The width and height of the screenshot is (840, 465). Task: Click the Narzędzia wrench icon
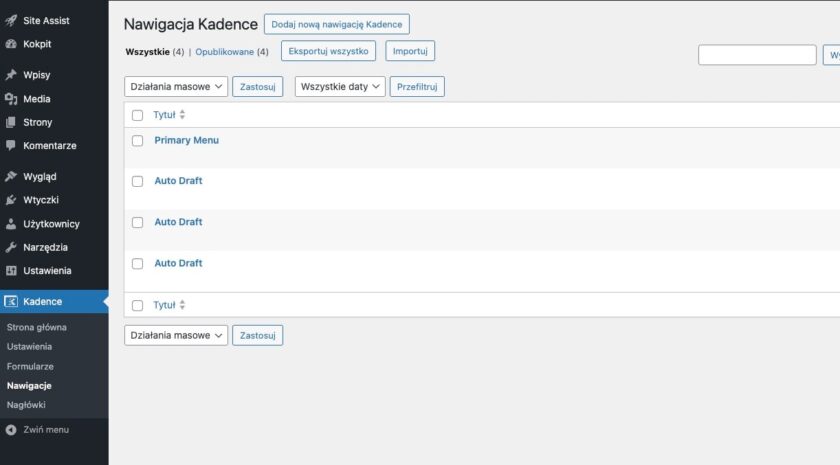(x=11, y=247)
